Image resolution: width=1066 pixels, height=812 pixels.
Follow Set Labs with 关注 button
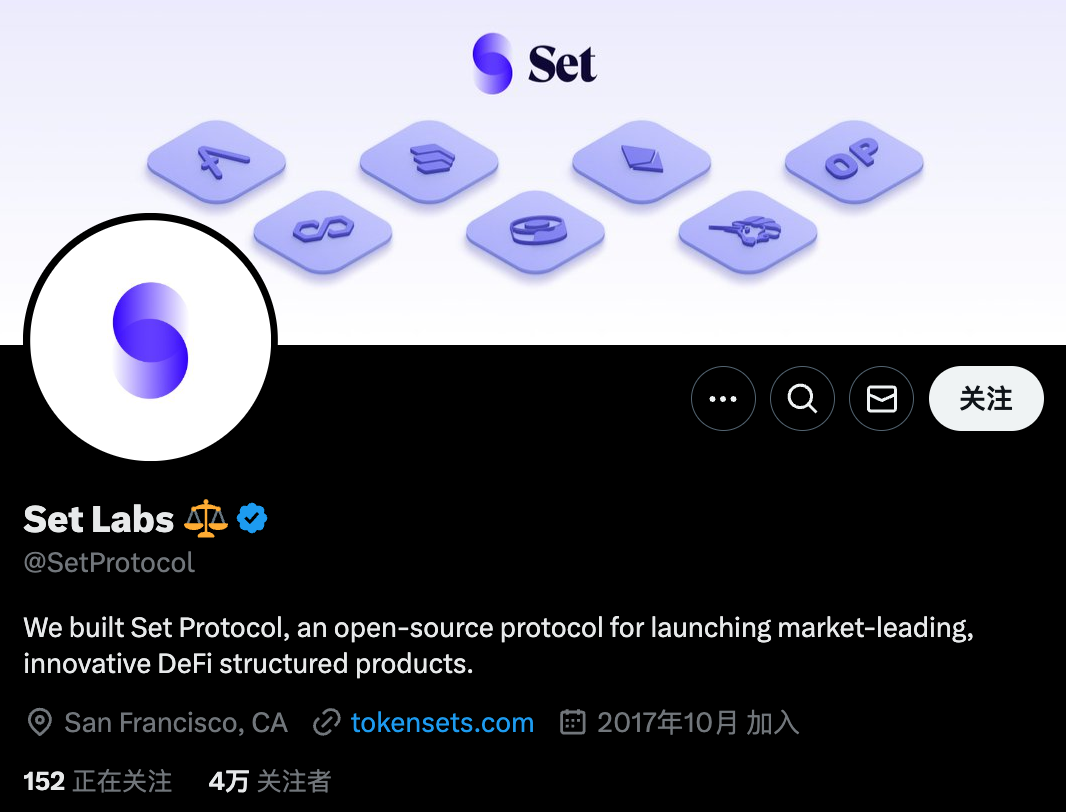tap(986, 399)
